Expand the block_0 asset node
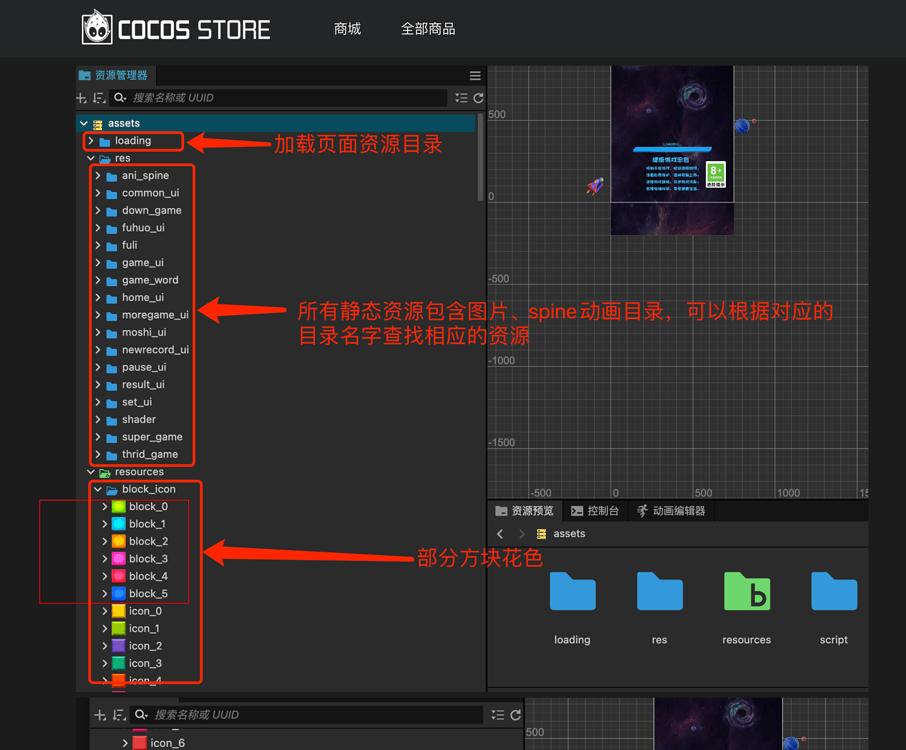This screenshot has width=906, height=750. tap(106, 506)
